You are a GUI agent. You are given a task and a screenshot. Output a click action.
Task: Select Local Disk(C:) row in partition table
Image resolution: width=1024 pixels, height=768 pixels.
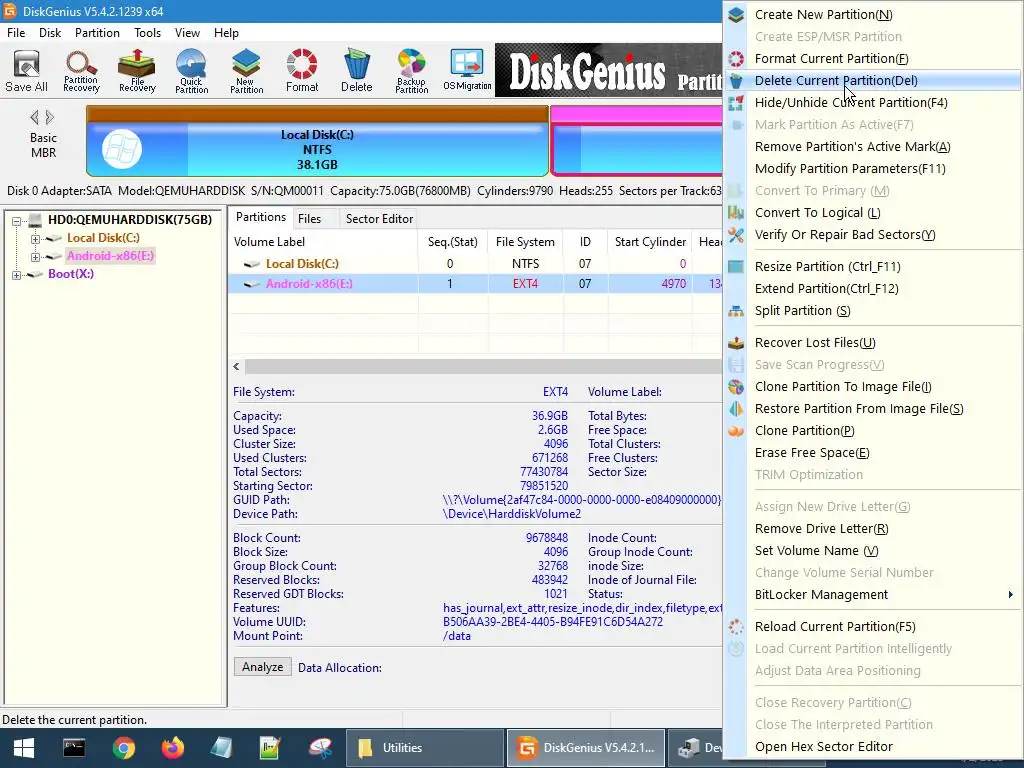475,264
